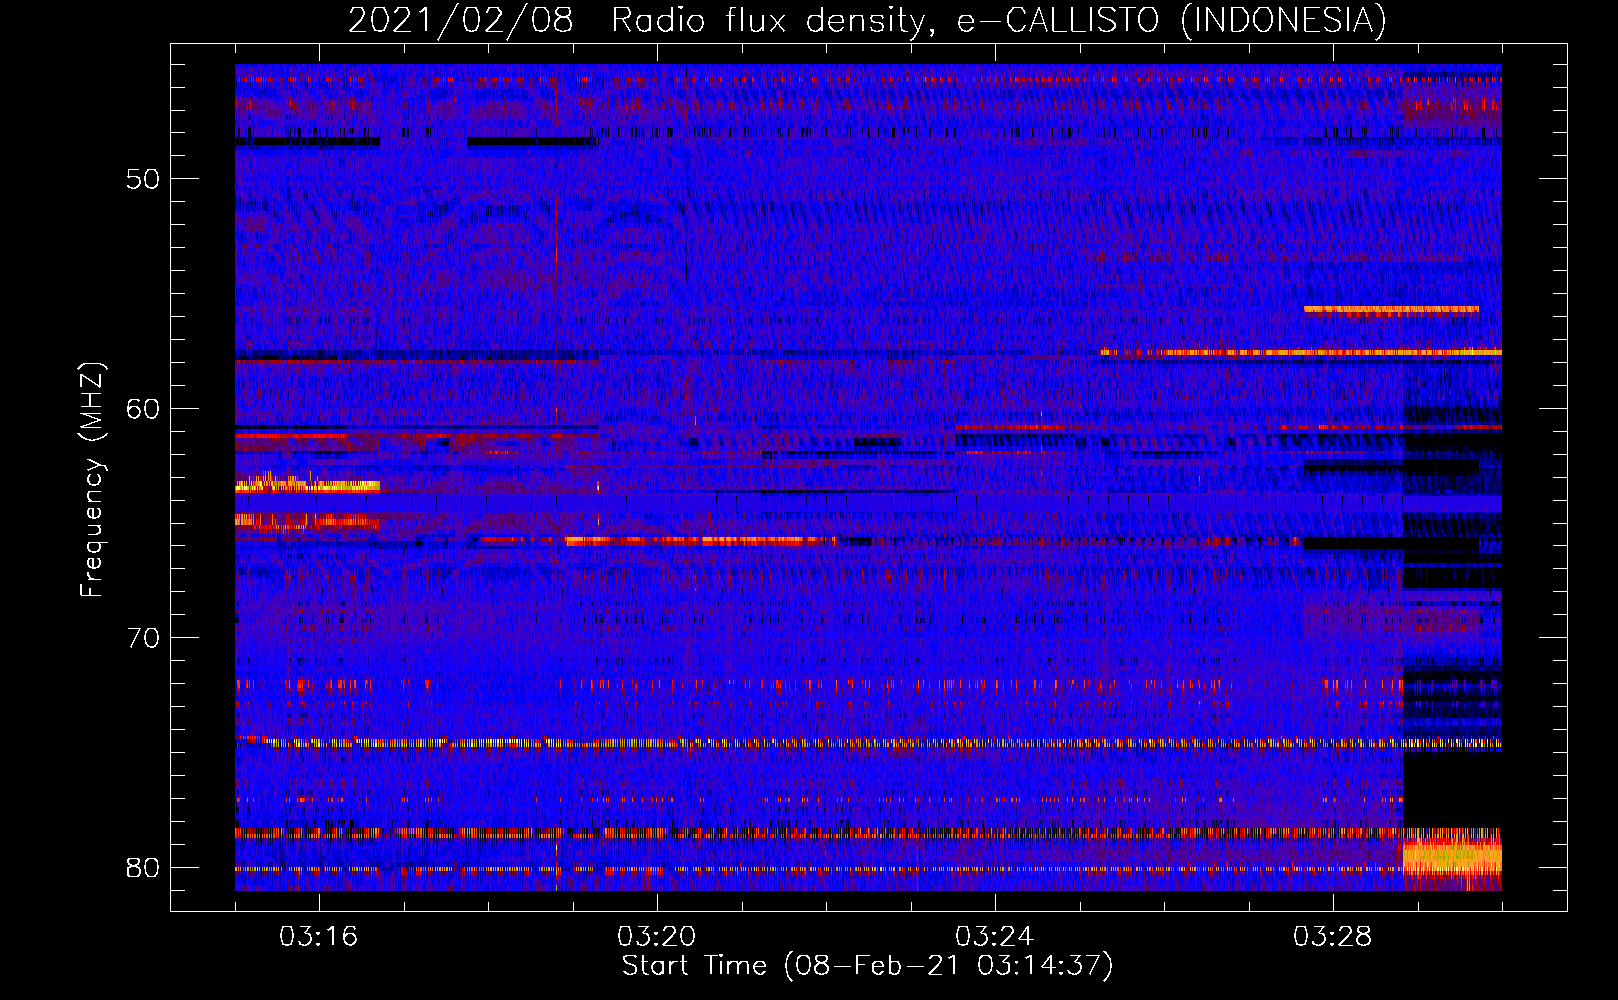Click the 70 MHz frequency tick label
The image size is (1618, 1000).
click(x=143, y=638)
